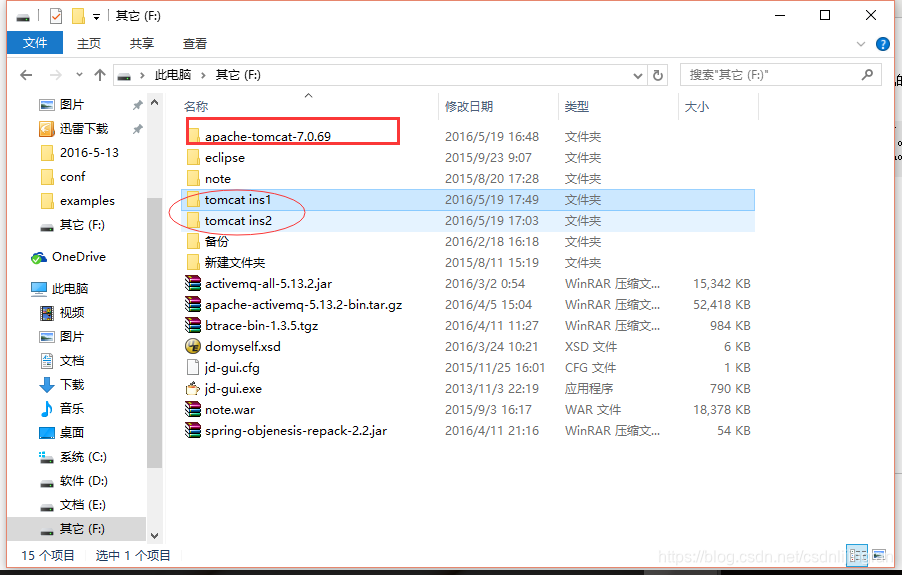Select activemq-all-5.13.2.jar archive icon
Screen dimensions: 902x575
[193, 283]
